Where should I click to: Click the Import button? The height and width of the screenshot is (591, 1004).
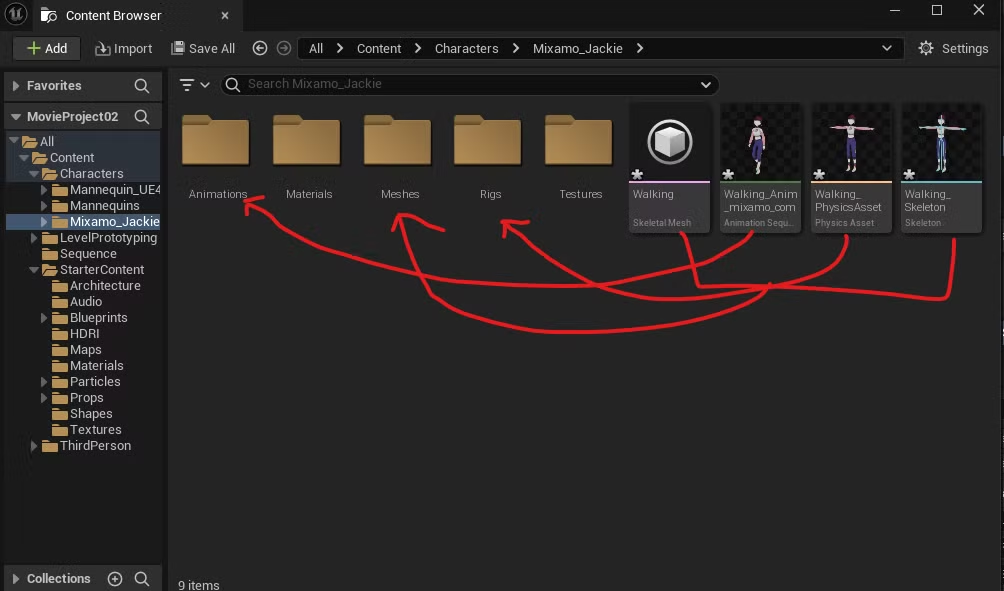124,49
